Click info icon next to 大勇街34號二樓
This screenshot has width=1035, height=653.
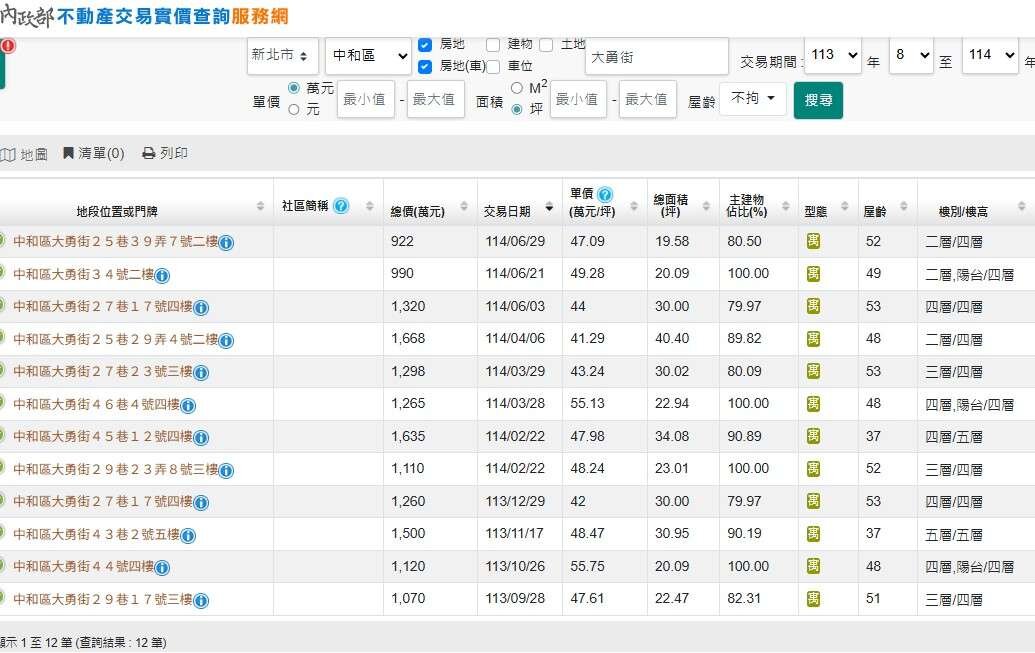coord(162,276)
